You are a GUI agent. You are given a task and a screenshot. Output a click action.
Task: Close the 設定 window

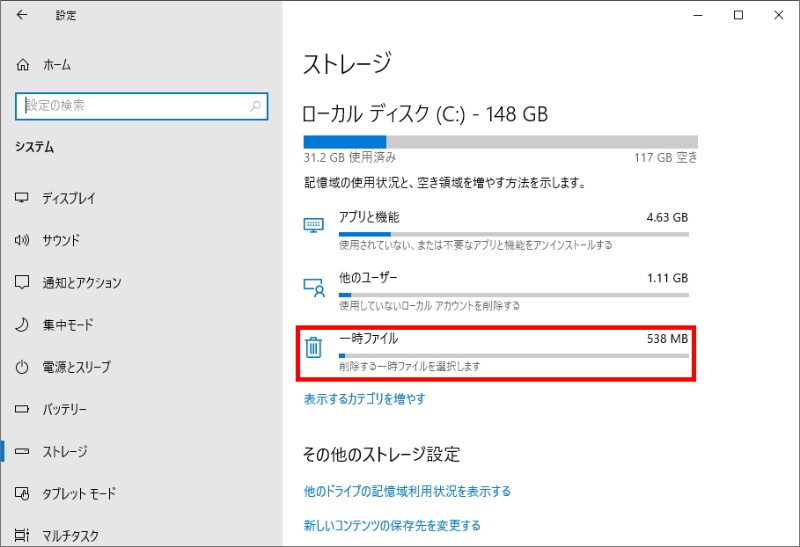click(x=779, y=15)
